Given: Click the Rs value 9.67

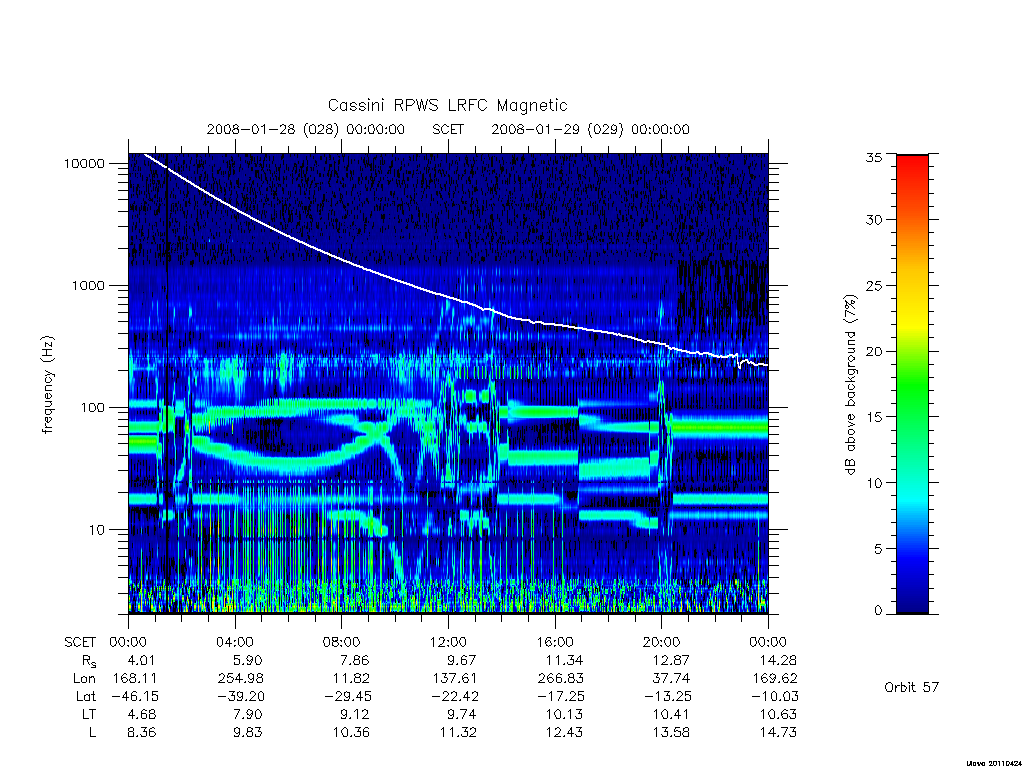Looking at the screenshot, I should click(461, 660).
